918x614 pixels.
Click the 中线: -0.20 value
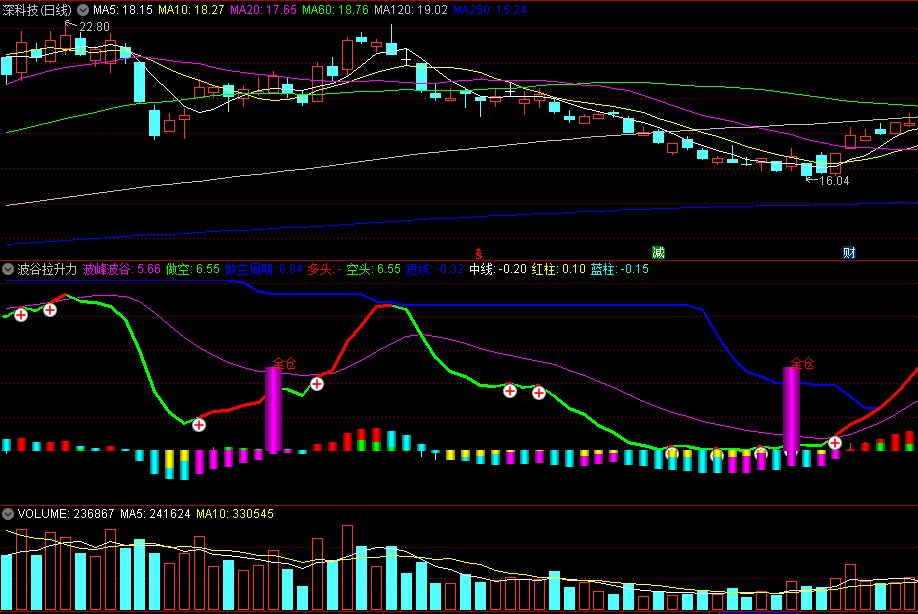point(498,269)
